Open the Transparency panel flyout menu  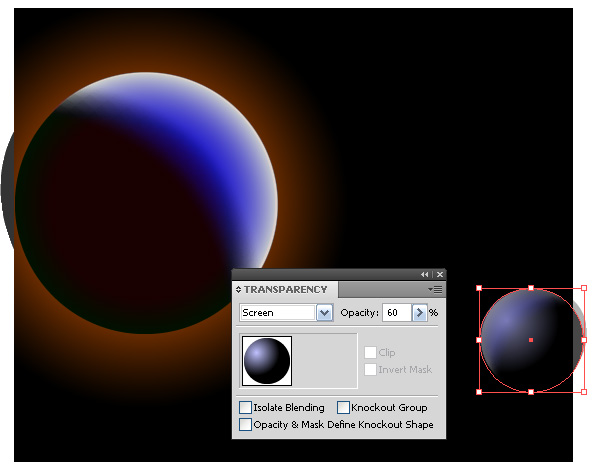pos(435,289)
